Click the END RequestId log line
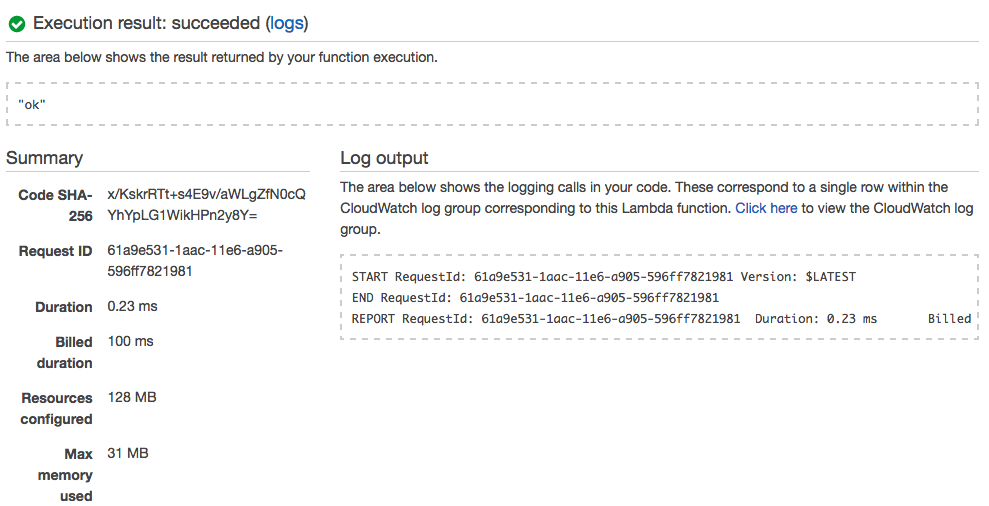Image resolution: width=989 pixels, height=506 pixels. pyautogui.click(x=535, y=298)
